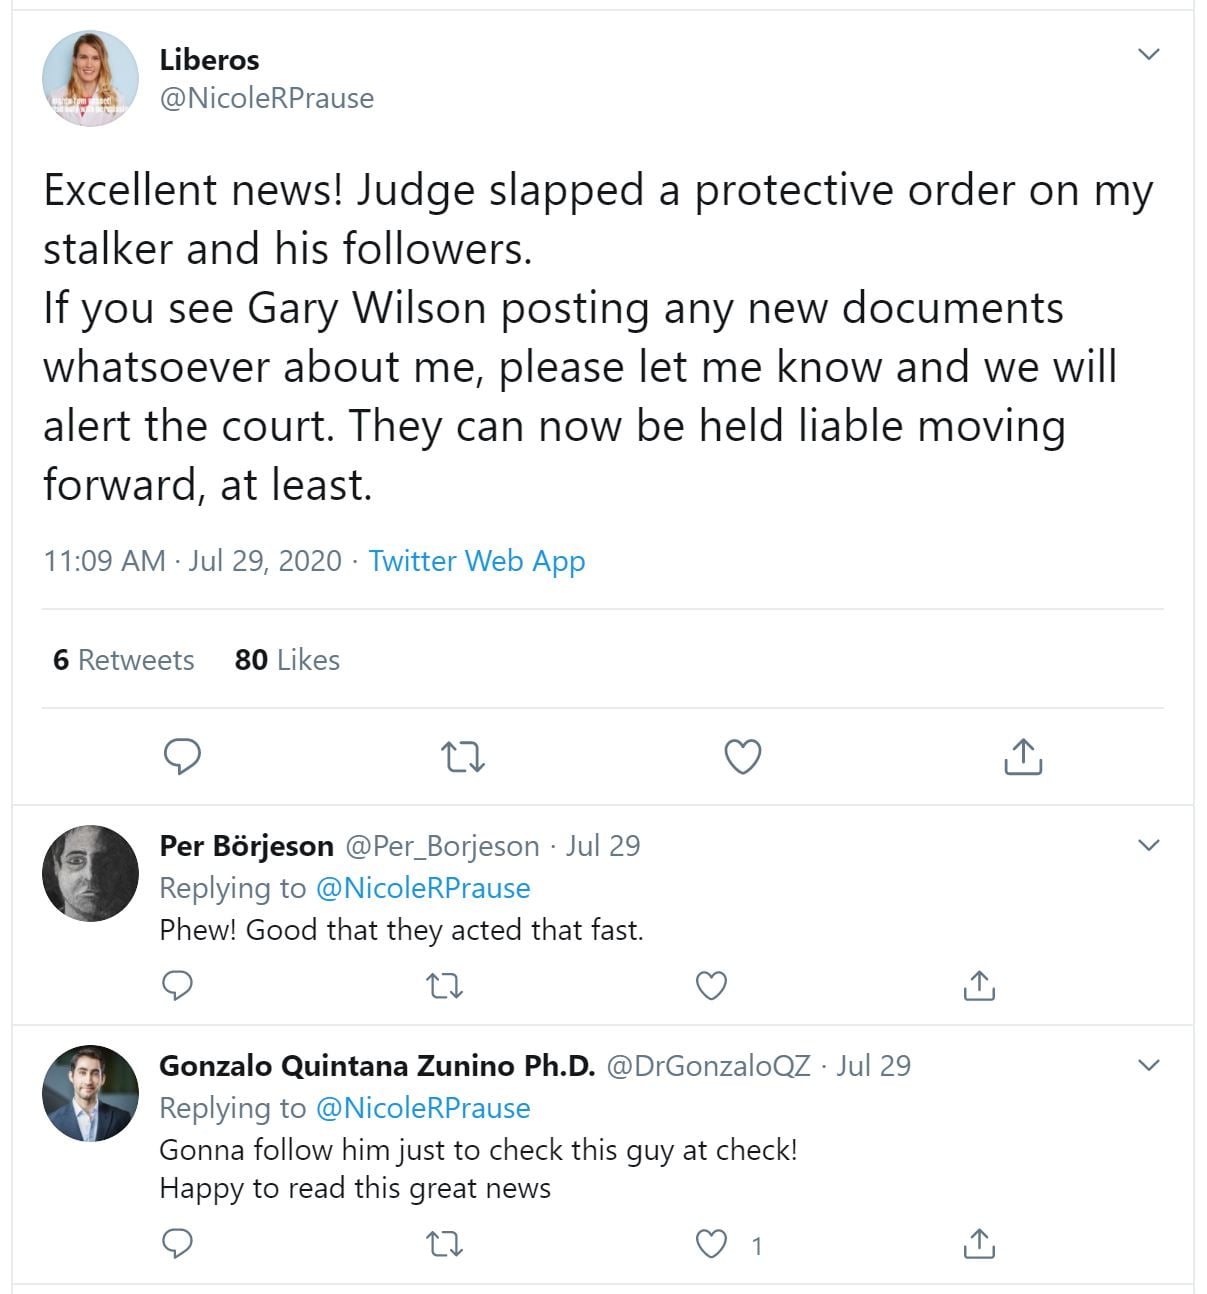Viewport: 1207px width, 1294px height.
Task: Open the Twitter Web App link
Action: (476, 561)
